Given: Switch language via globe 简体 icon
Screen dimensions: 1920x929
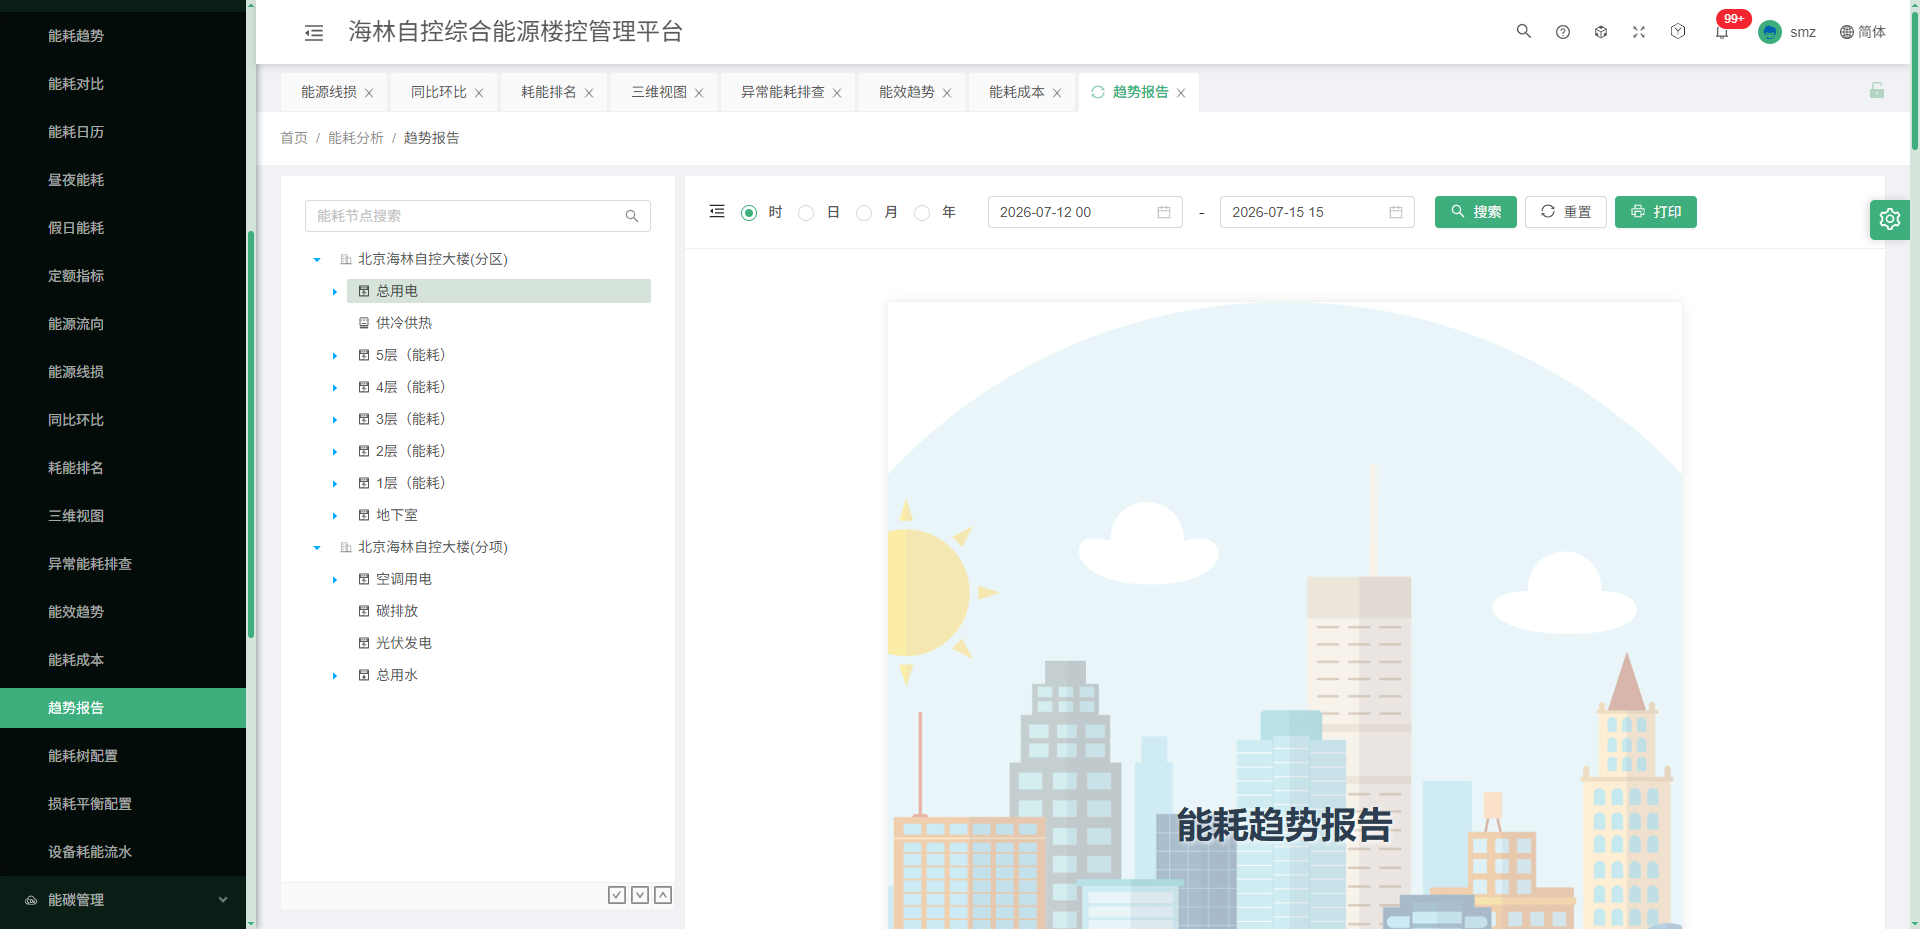Looking at the screenshot, I should coord(1862,32).
